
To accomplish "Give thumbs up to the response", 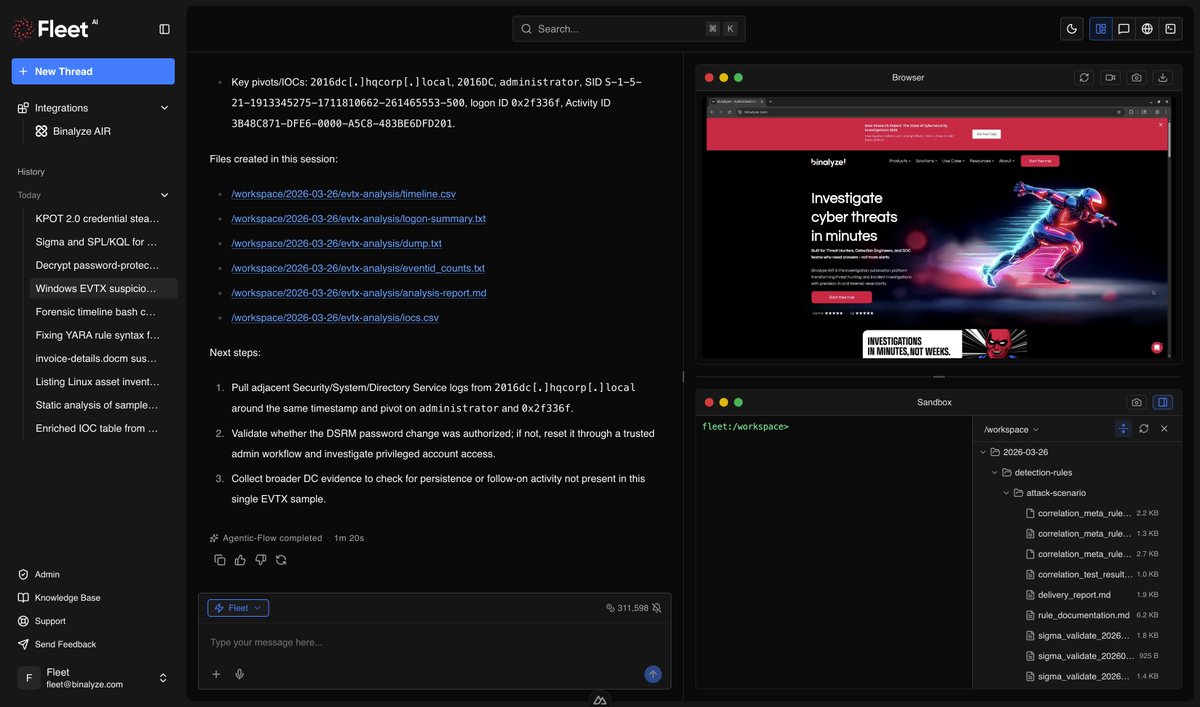I will (240, 560).
